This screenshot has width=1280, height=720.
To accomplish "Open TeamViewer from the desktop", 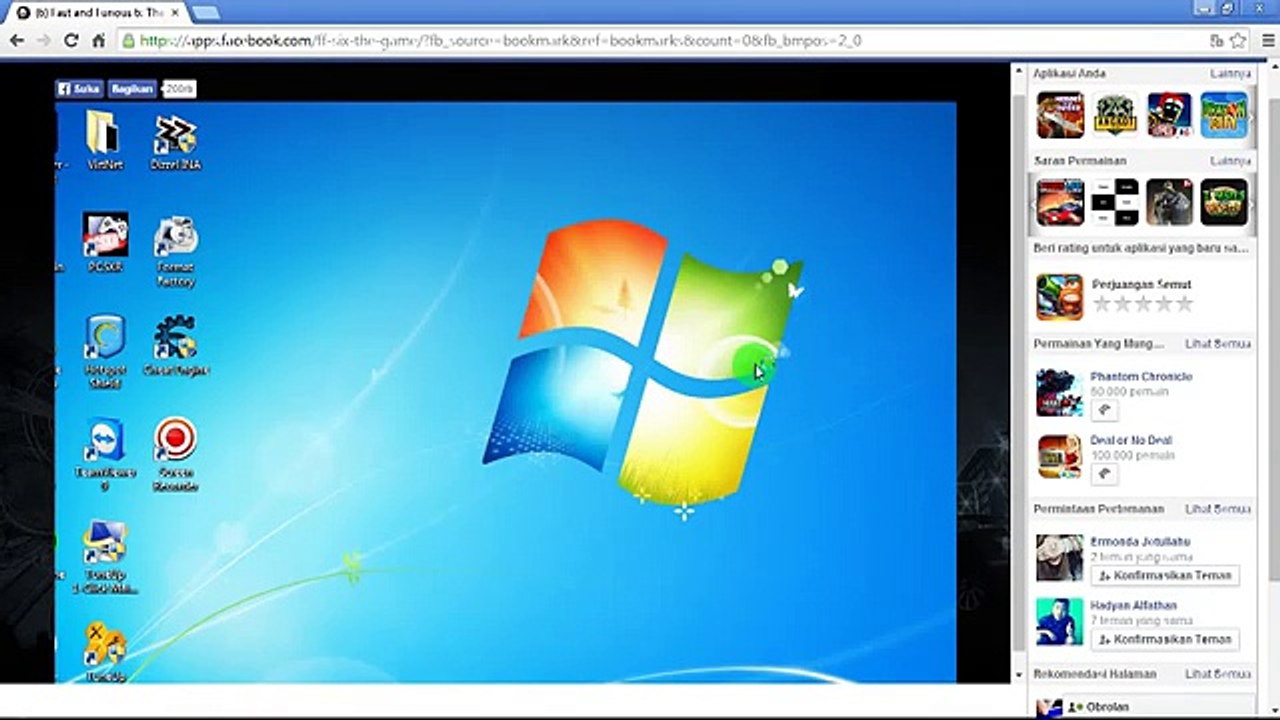I will pyautogui.click(x=105, y=455).
